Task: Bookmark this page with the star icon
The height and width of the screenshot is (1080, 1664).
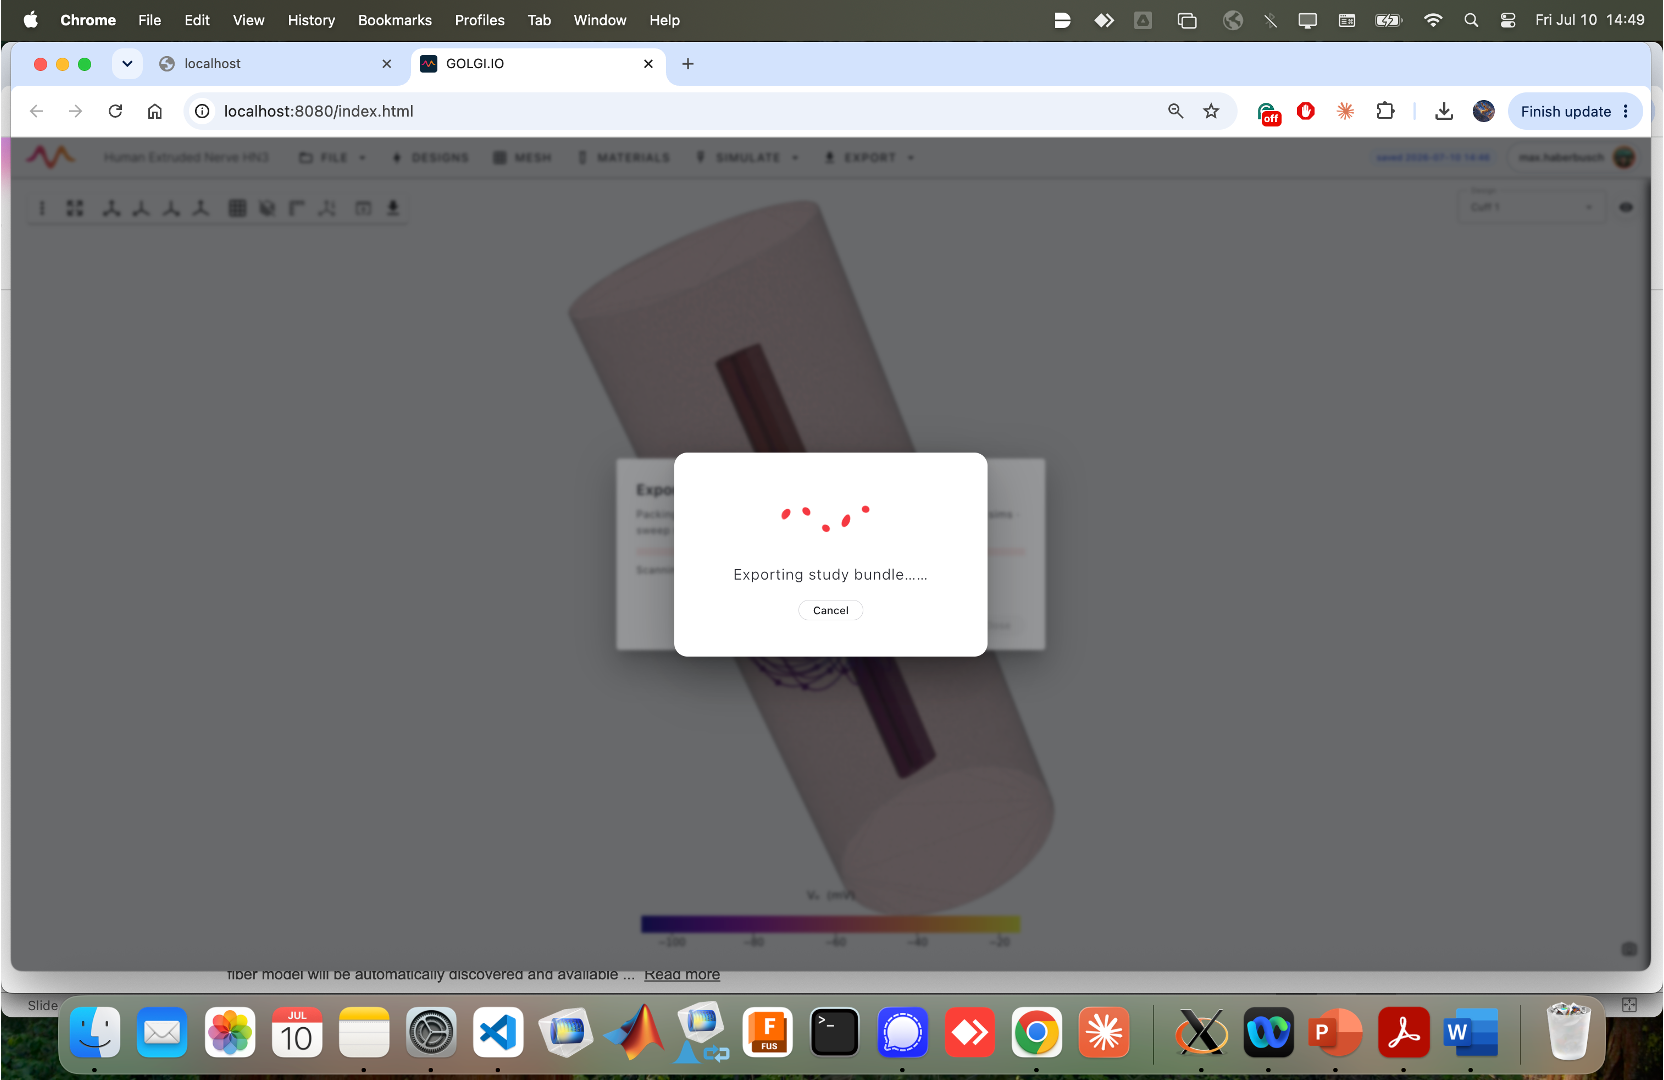Action: click(1212, 111)
